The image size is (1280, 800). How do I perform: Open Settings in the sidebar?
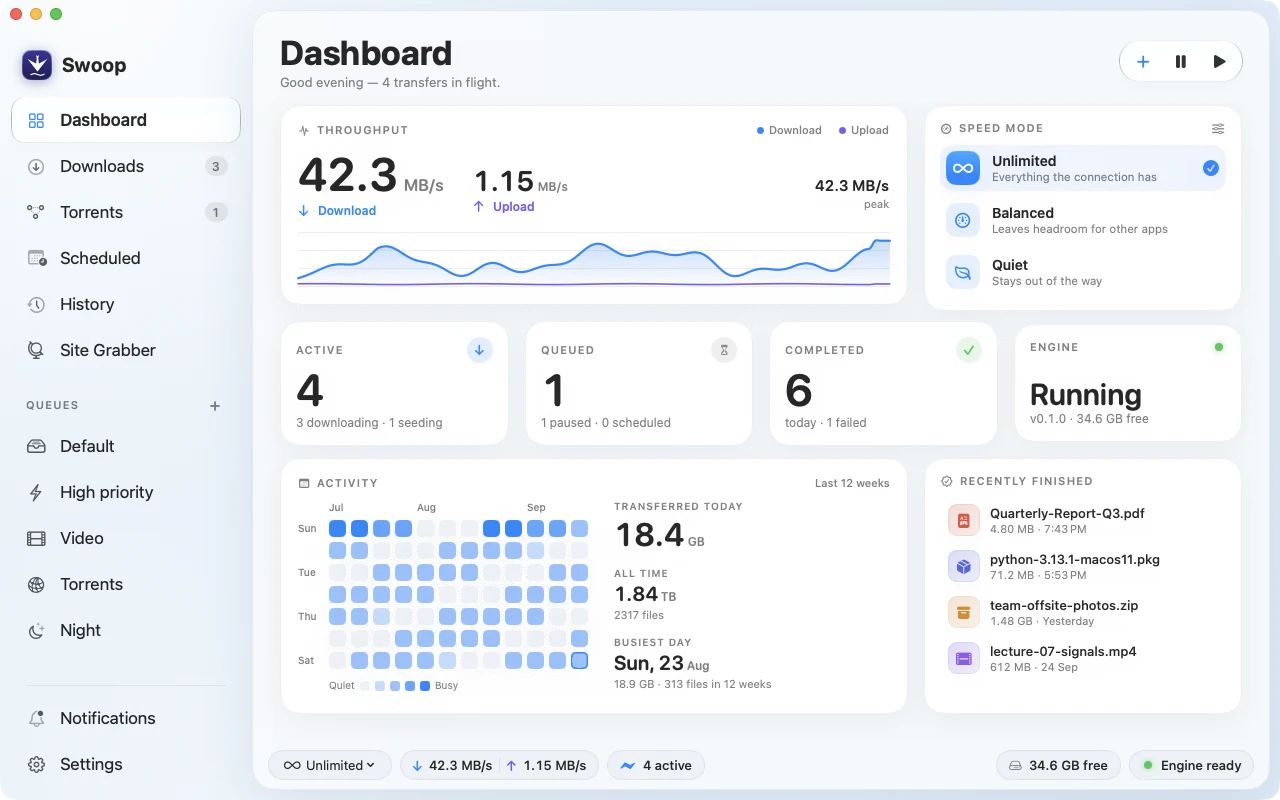[x=126, y=764]
